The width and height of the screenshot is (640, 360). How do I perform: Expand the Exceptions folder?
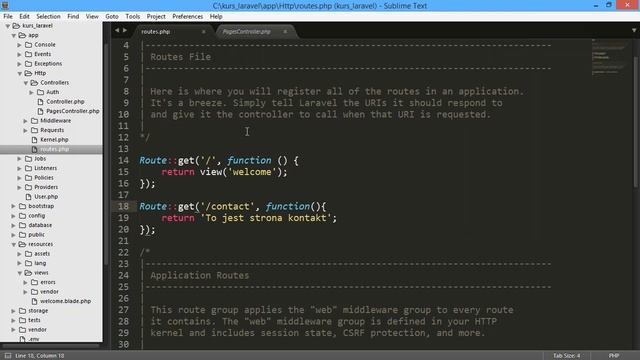click(20, 64)
